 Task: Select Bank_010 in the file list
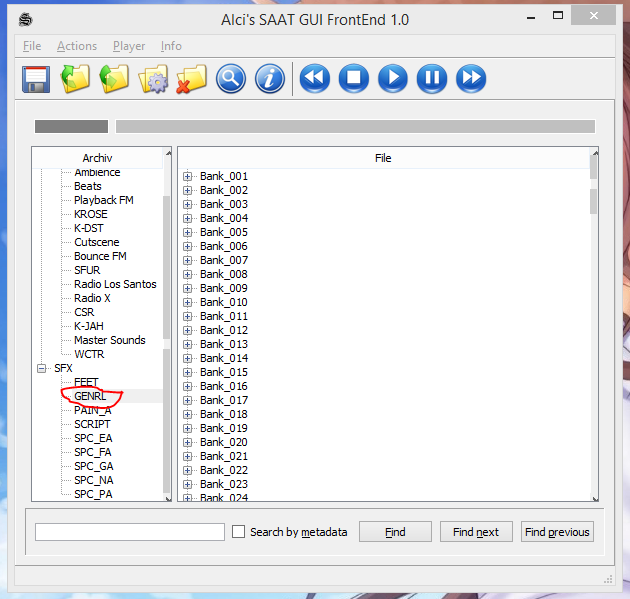(x=224, y=302)
